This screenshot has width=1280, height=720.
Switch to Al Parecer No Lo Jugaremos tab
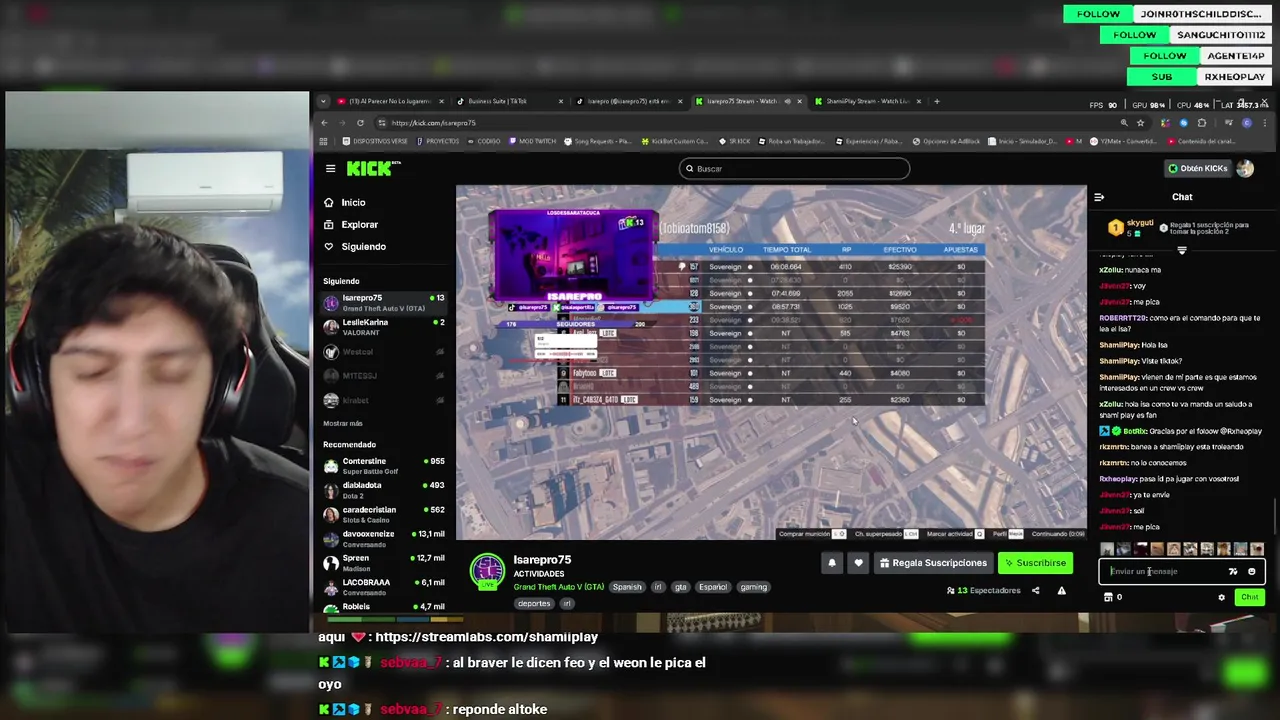[x=390, y=101]
